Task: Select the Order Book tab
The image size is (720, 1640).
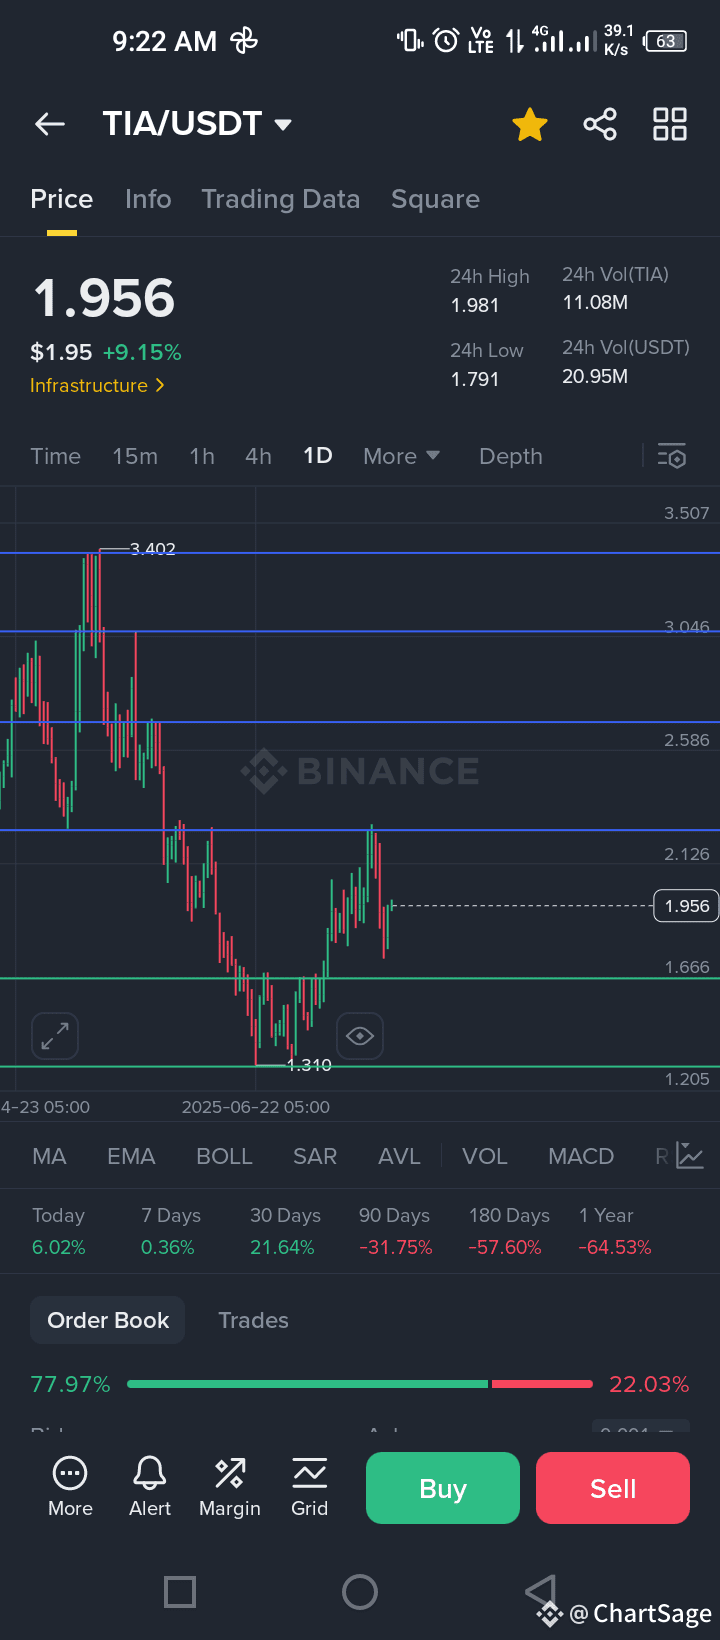Action: [108, 1320]
